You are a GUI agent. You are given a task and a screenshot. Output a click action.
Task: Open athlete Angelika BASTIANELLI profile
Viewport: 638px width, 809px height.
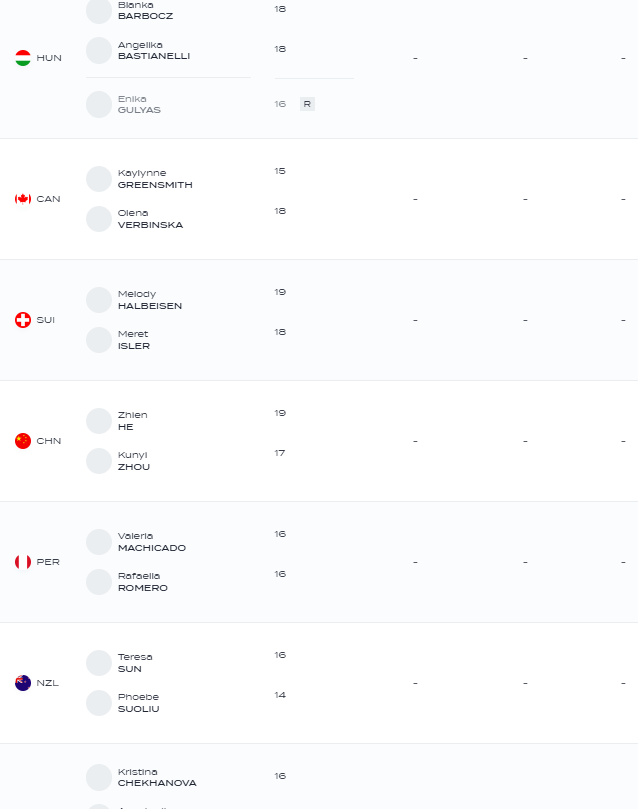(x=154, y=51)
